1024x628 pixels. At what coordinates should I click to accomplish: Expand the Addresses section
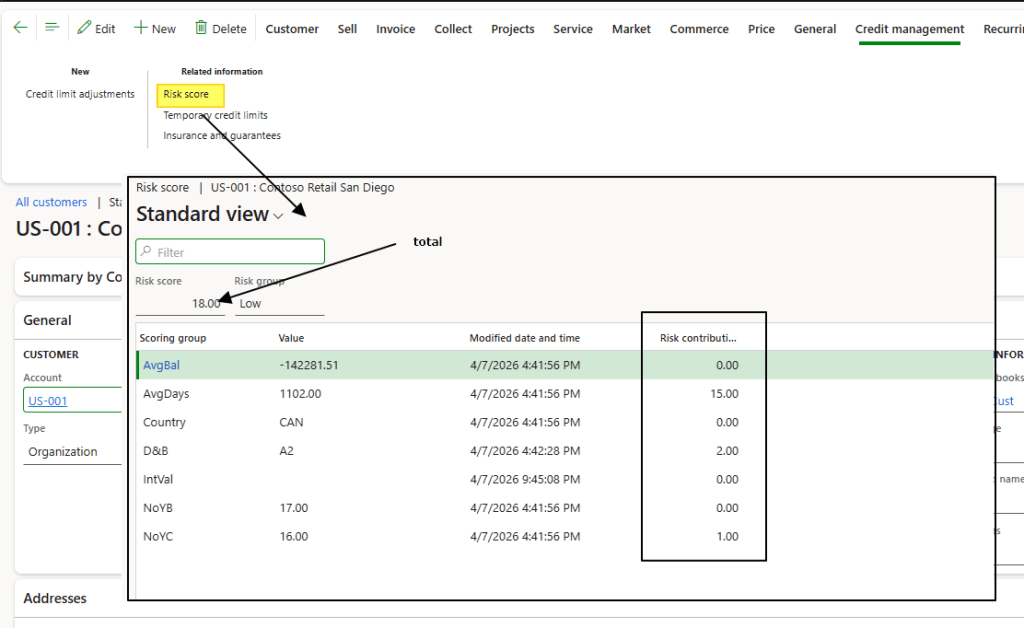coord(55,598)
